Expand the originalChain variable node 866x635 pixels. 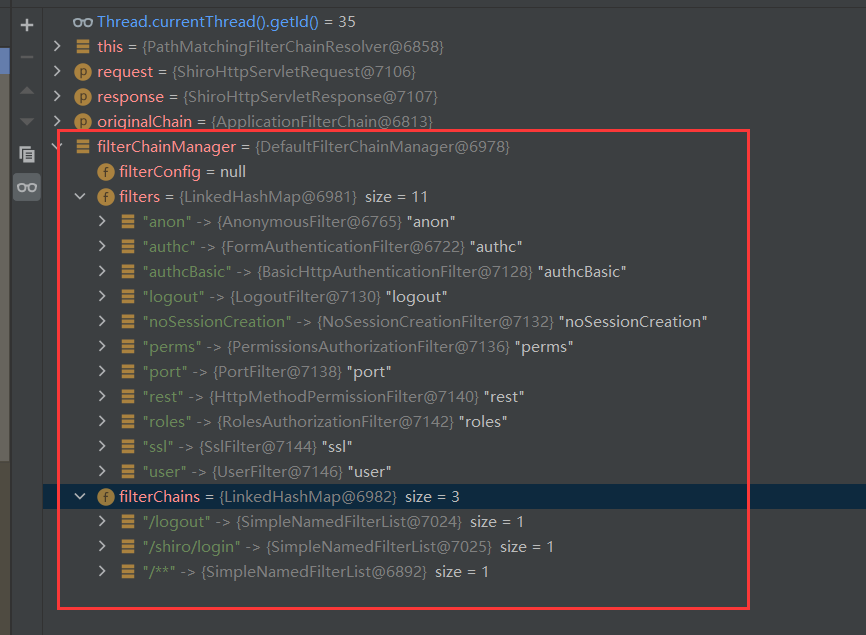click(57, 121)
